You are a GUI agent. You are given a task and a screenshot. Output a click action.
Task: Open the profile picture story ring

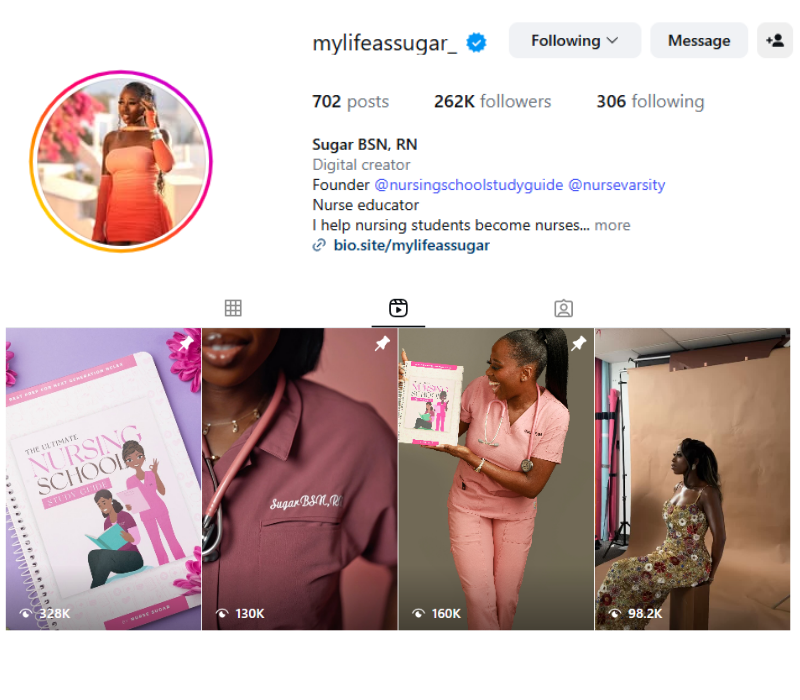pos(121,161)
